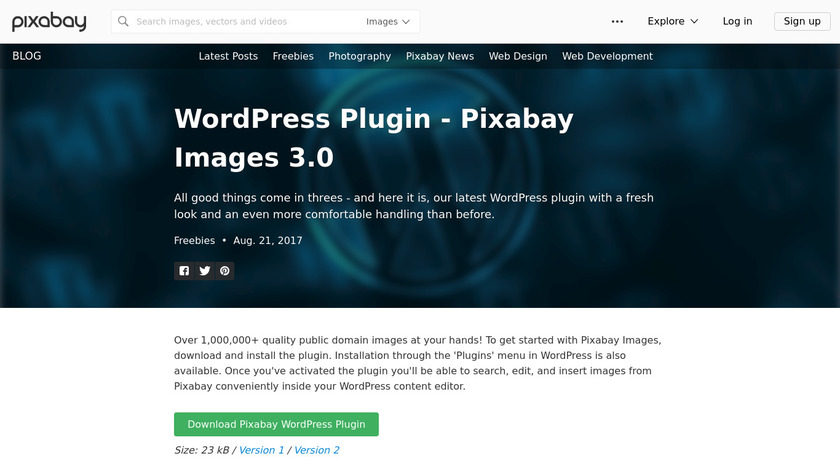Click the 'Size: 23 kB' text
The height and width of the screenshot is (472, 840).
(x=201, y=450)
